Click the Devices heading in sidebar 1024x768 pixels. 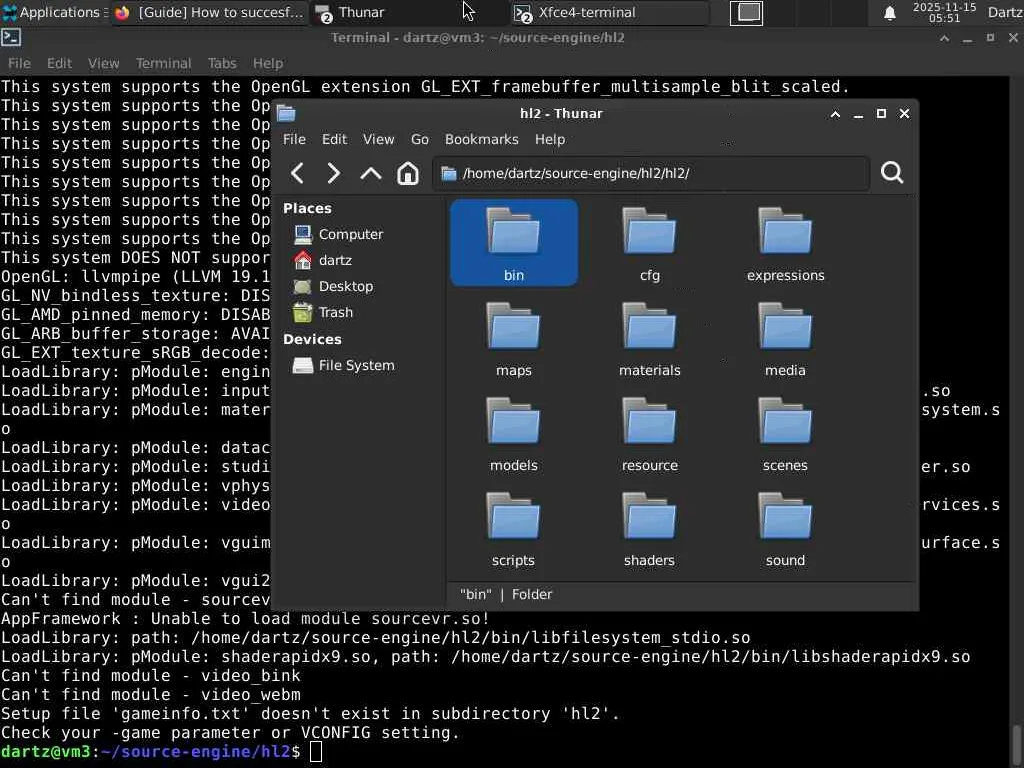(x=312, y=339)
